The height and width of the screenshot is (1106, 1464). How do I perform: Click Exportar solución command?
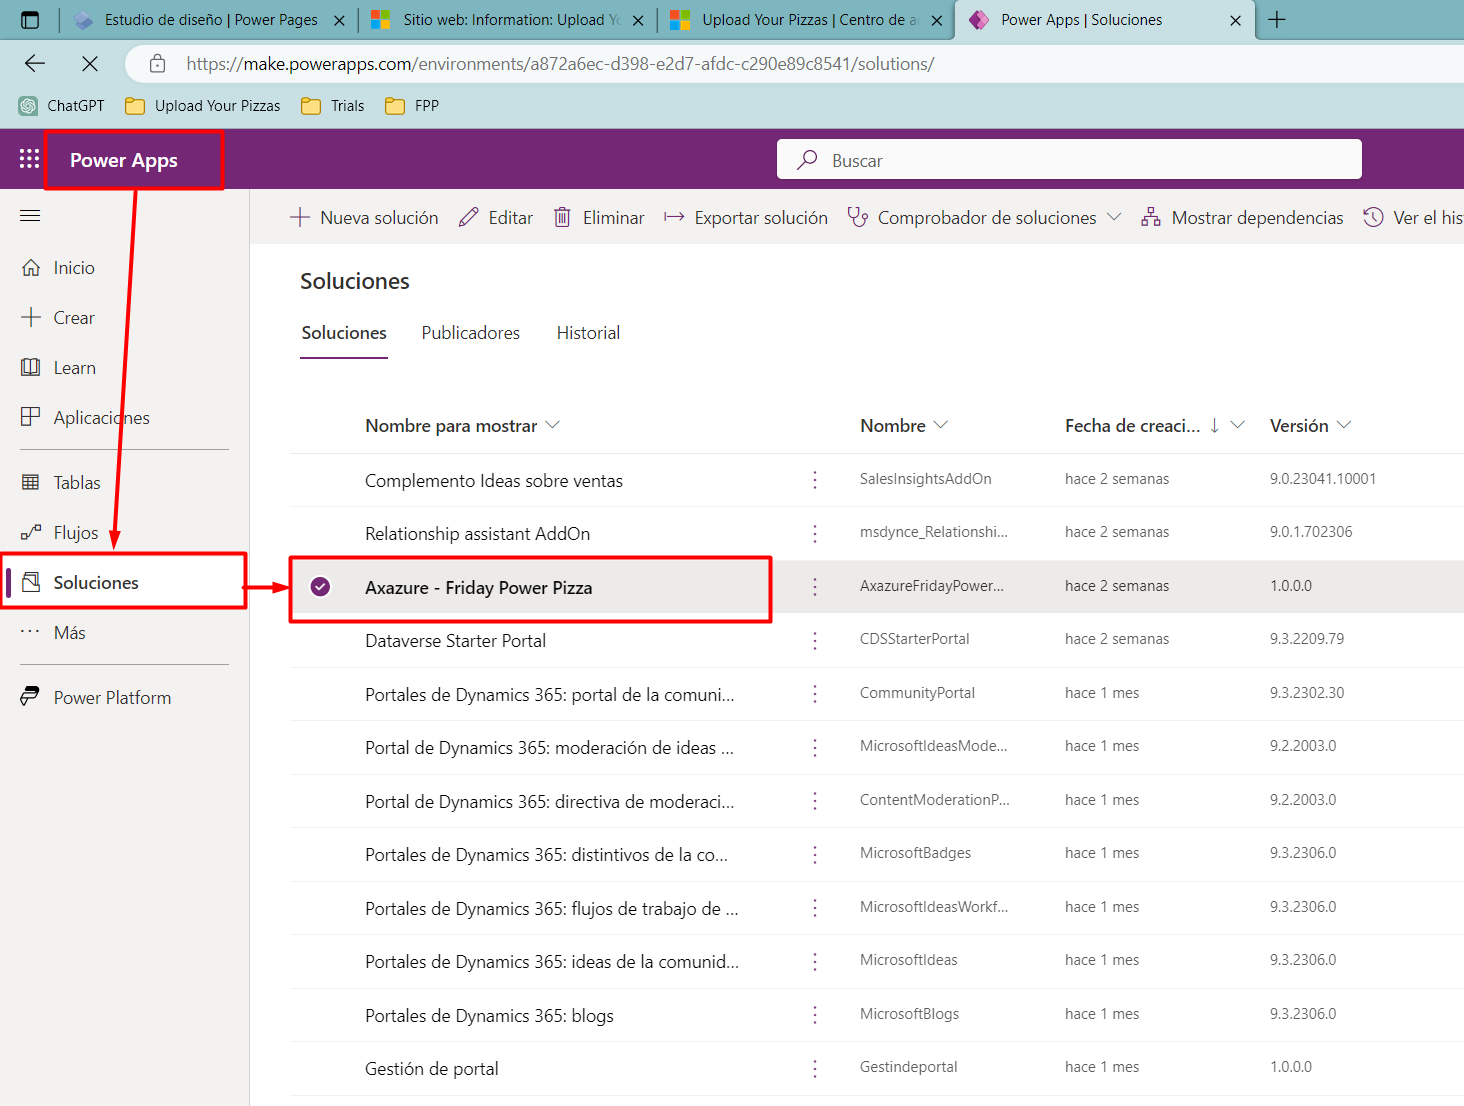[746, 218]
